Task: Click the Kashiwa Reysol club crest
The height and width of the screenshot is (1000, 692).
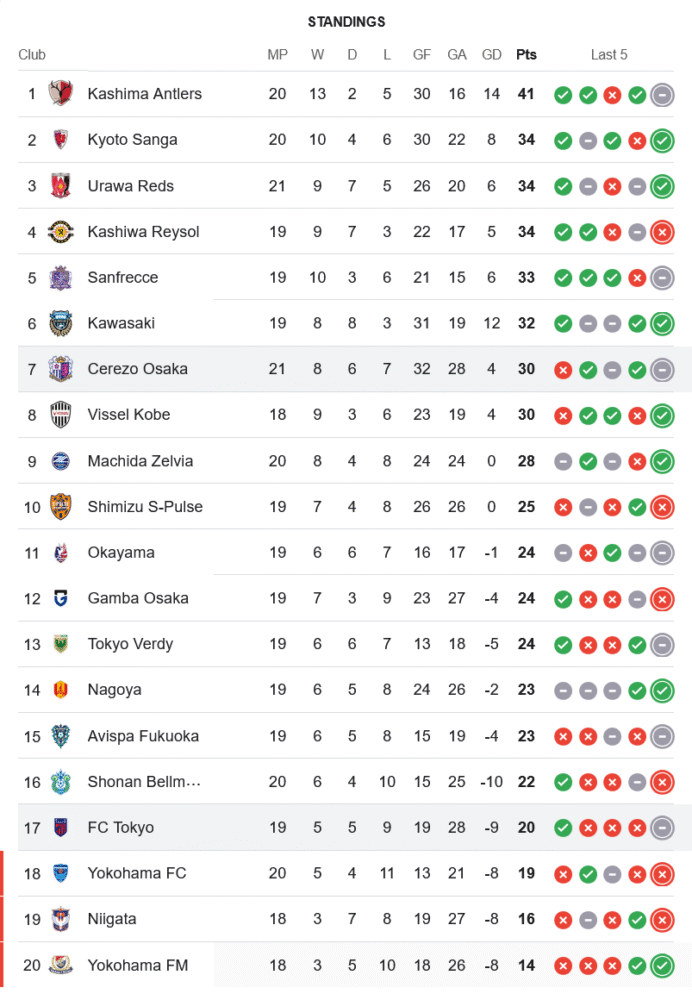Action: click(x=62, y=232)
